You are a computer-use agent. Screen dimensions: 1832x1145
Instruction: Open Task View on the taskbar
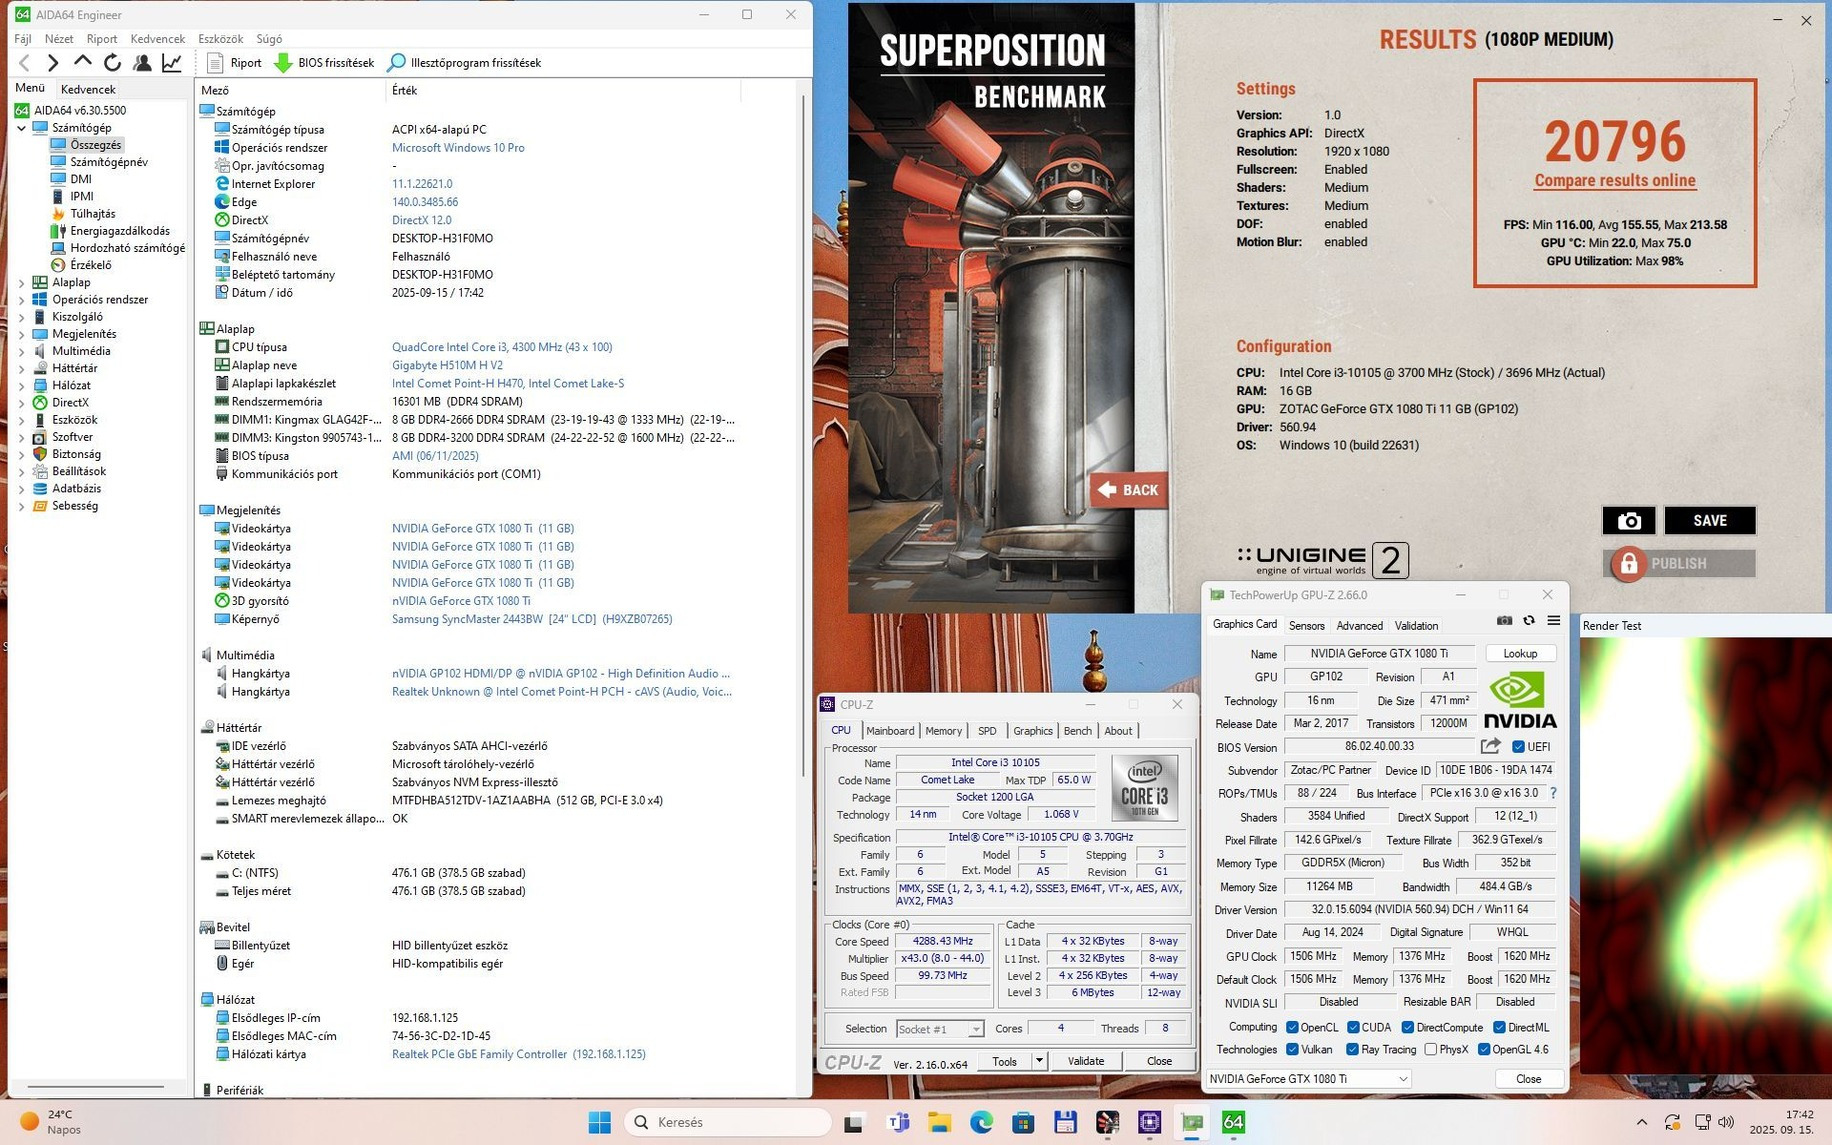click(853, 1122)
